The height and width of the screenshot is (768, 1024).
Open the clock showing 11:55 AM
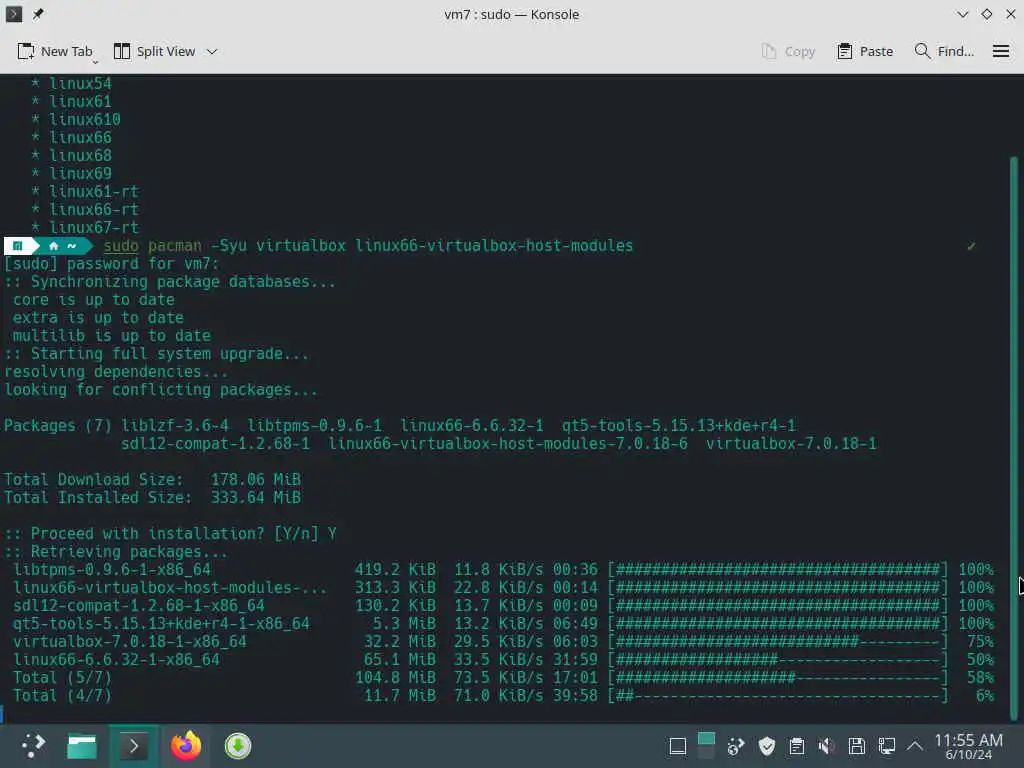(x=968, y=746)
